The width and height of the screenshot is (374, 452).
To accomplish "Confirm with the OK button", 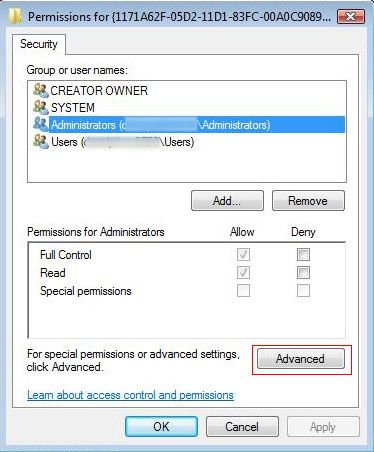I will (x=161, y=426).
